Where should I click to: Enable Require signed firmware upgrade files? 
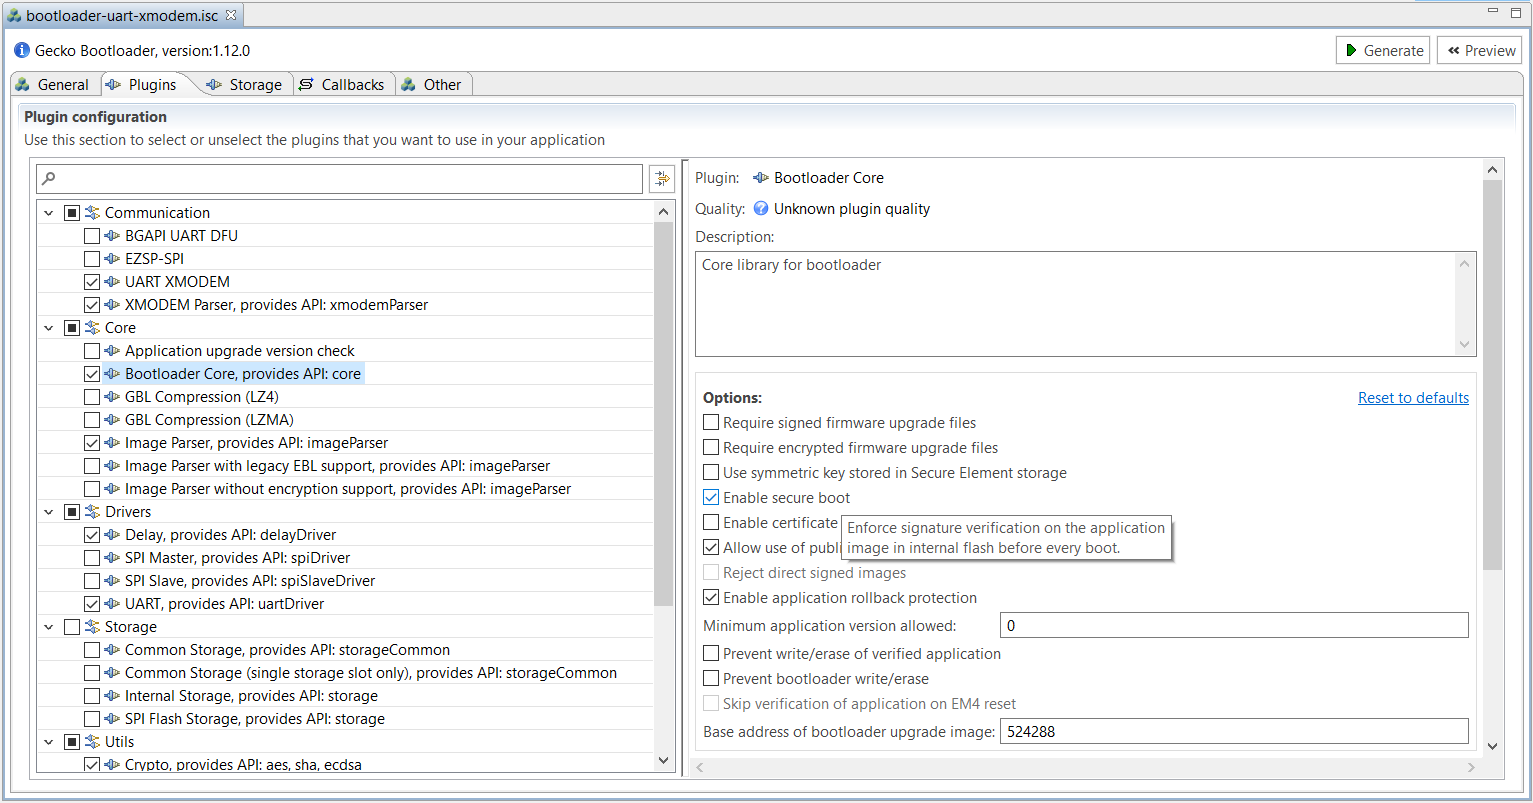(711, 423)
